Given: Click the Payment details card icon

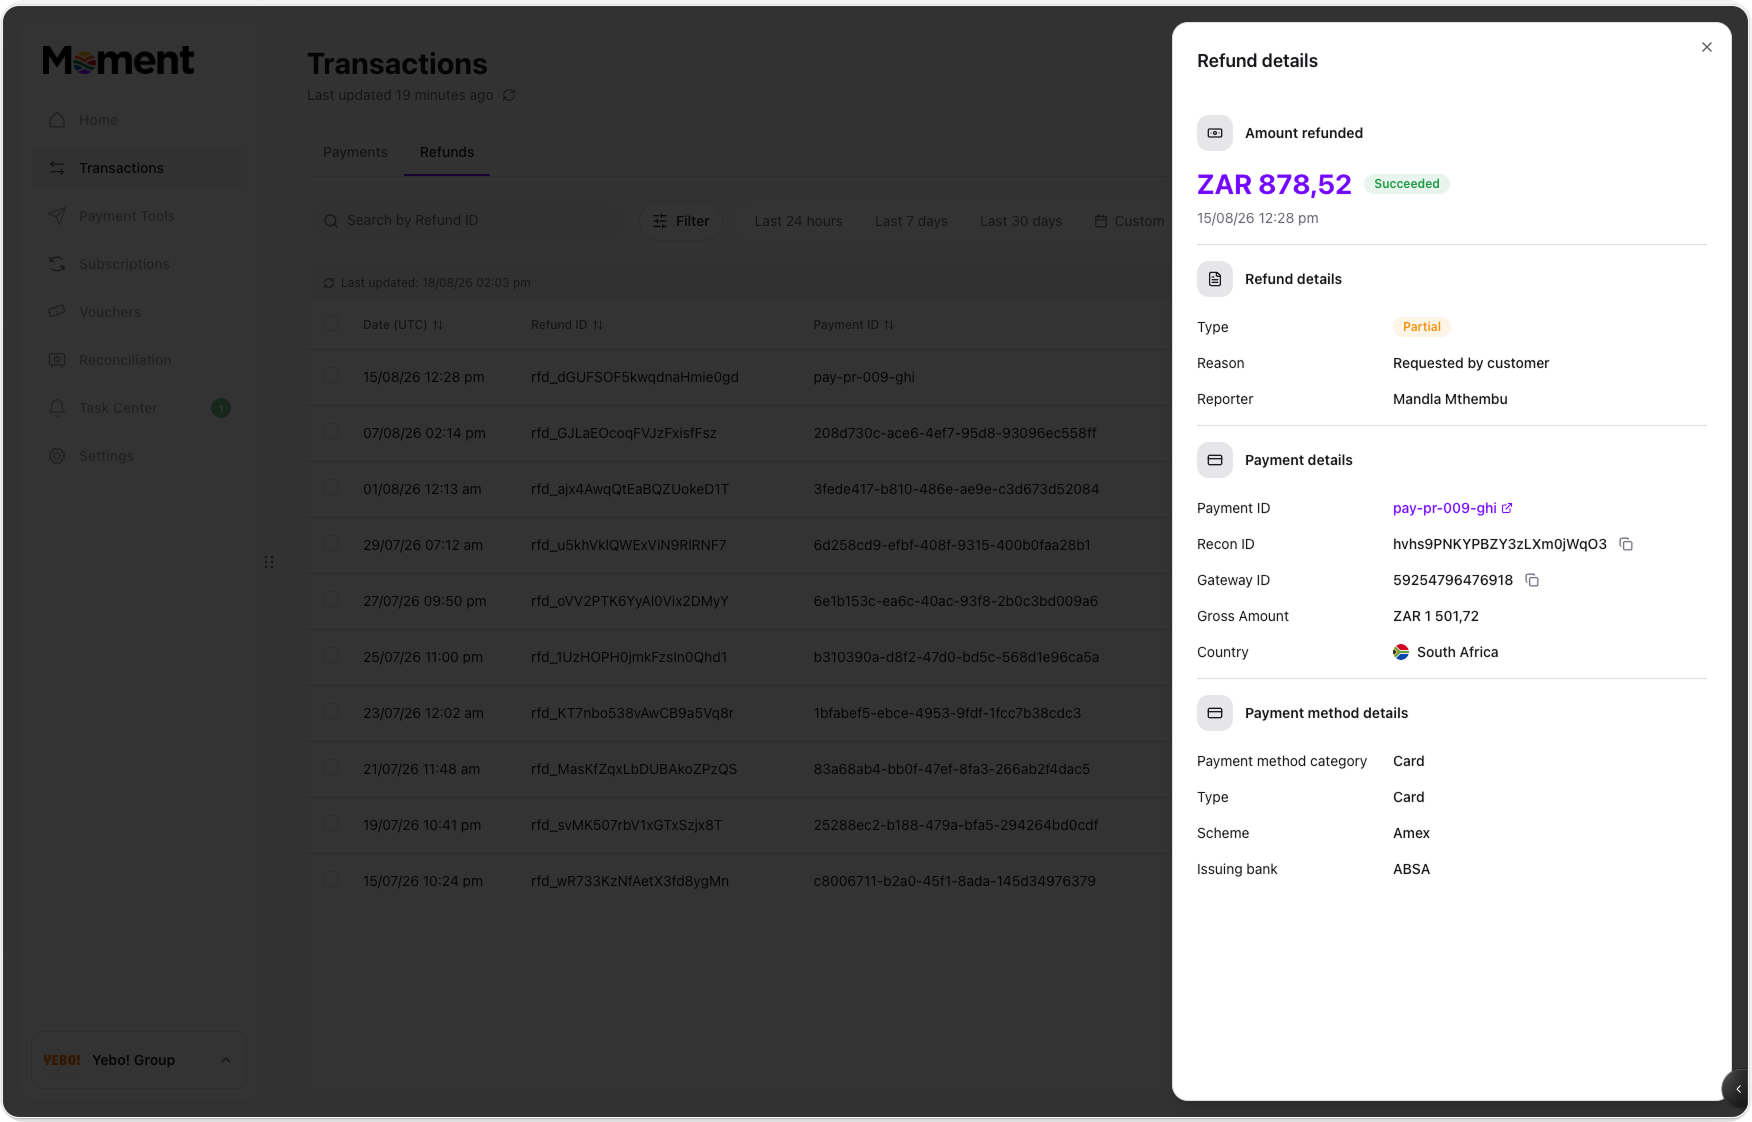Looking at the screenshot, I should click(1215, 460).
